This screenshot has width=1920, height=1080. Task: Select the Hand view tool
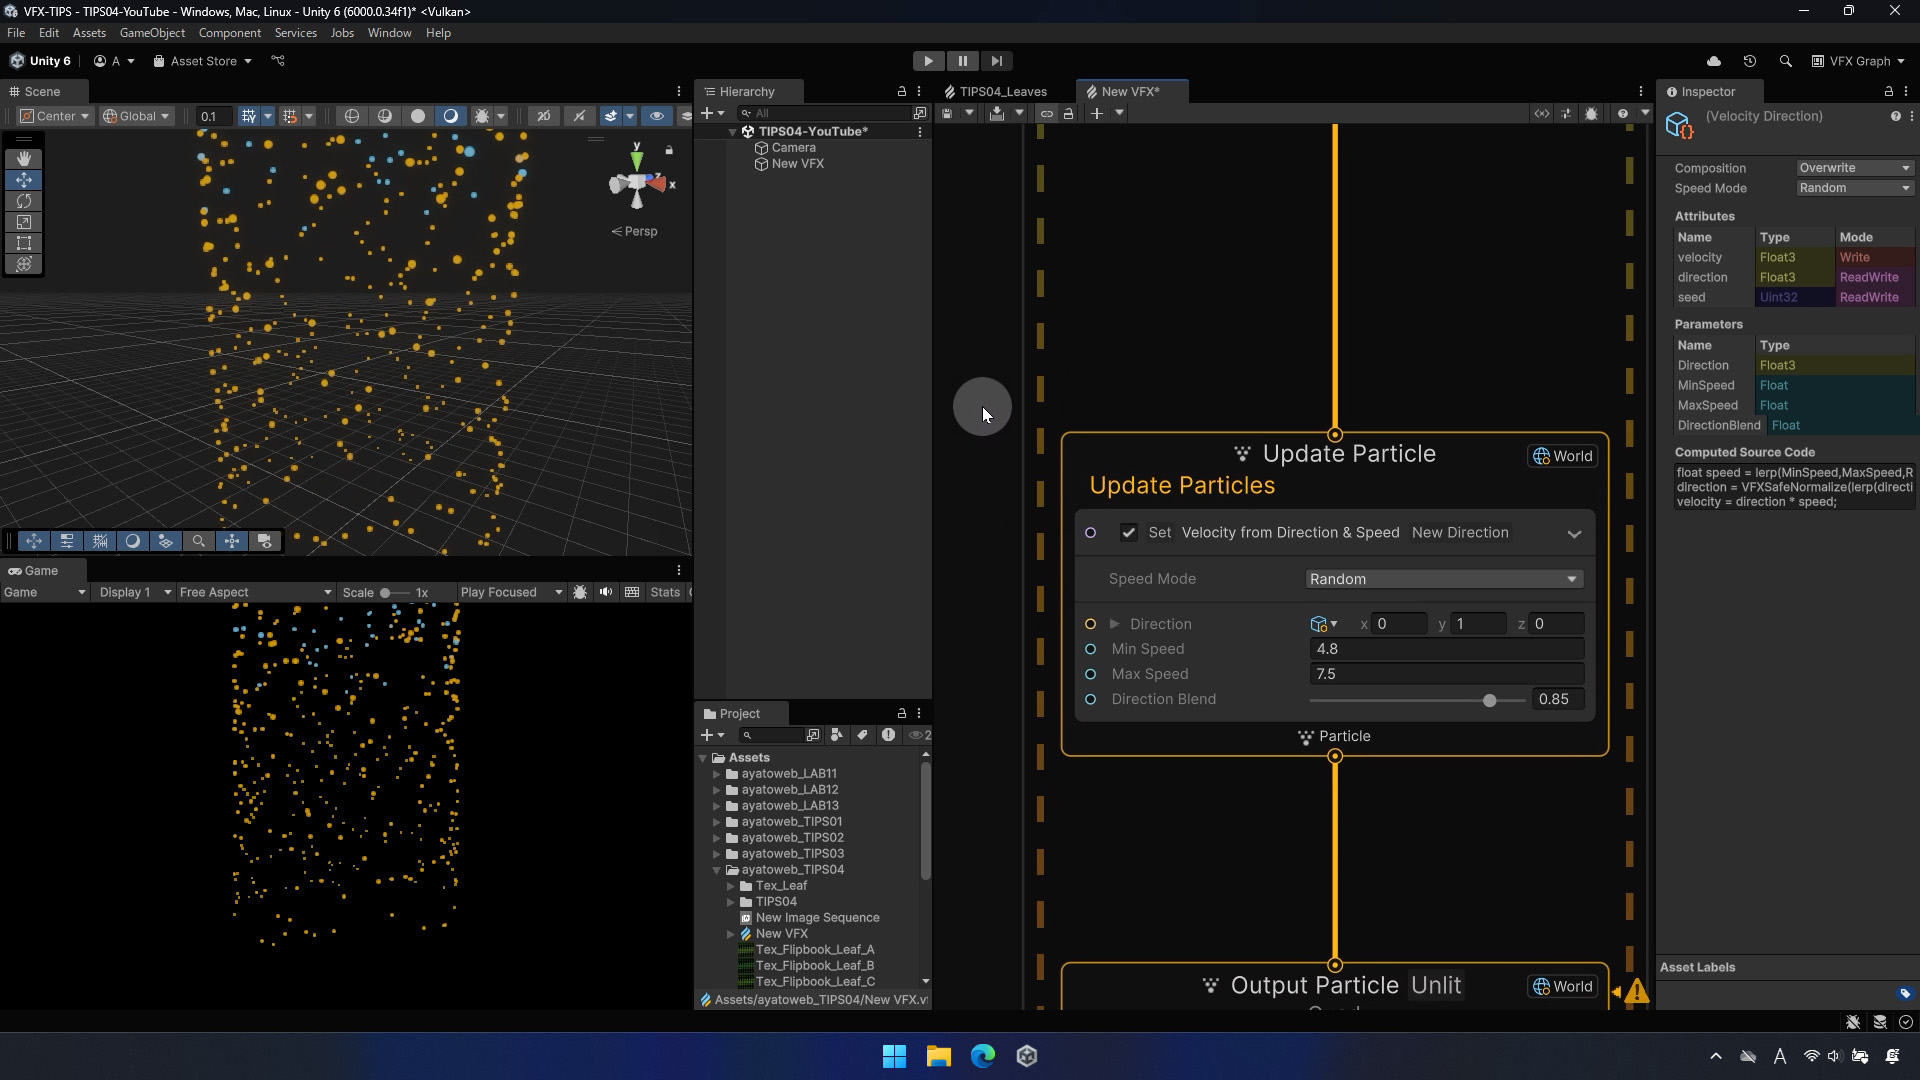[24, 159]
